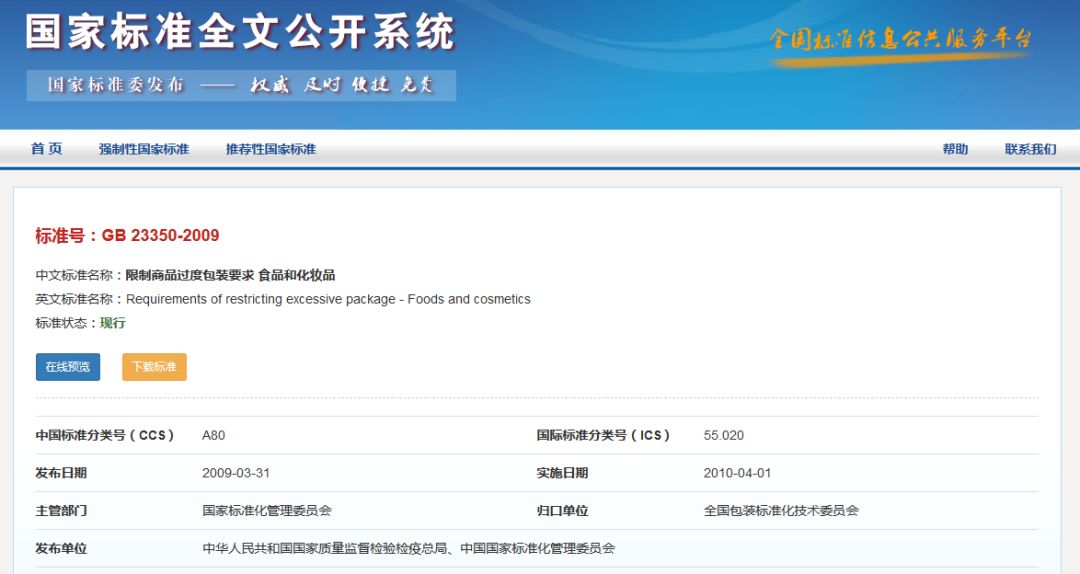Click the 联系我们 link
Image resolution: width=1080 pixels, height=574 pixels.
pyautogui.click(x=1030, y=149)
